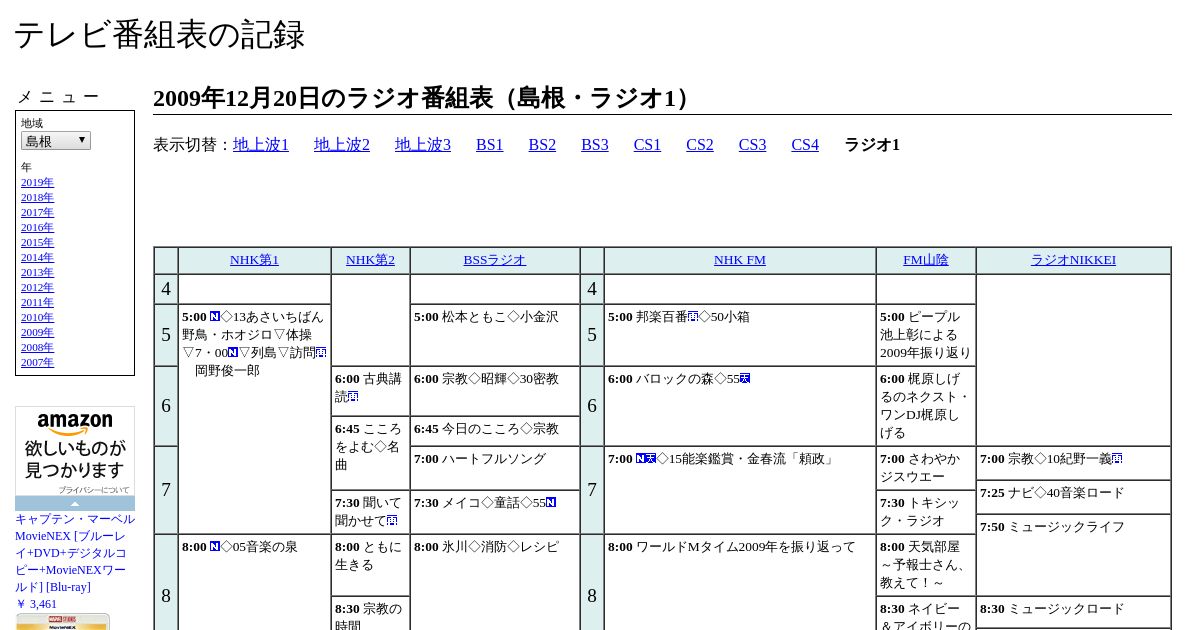The width and height of the screenshot is (1200, 630).
Task: Click the 8:00 ワールドMタイム program
Action: [x=740, y=583]
